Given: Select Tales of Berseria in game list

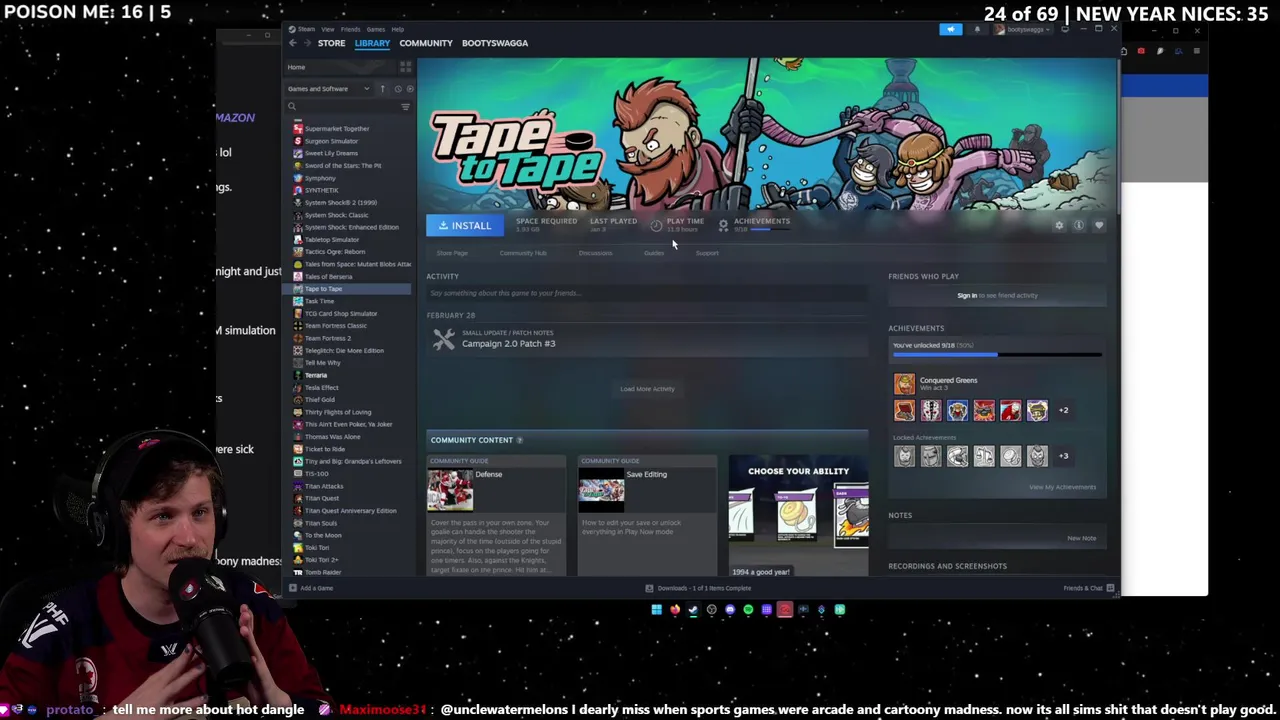Looking at the screenshot, I should tap(328, 276).
